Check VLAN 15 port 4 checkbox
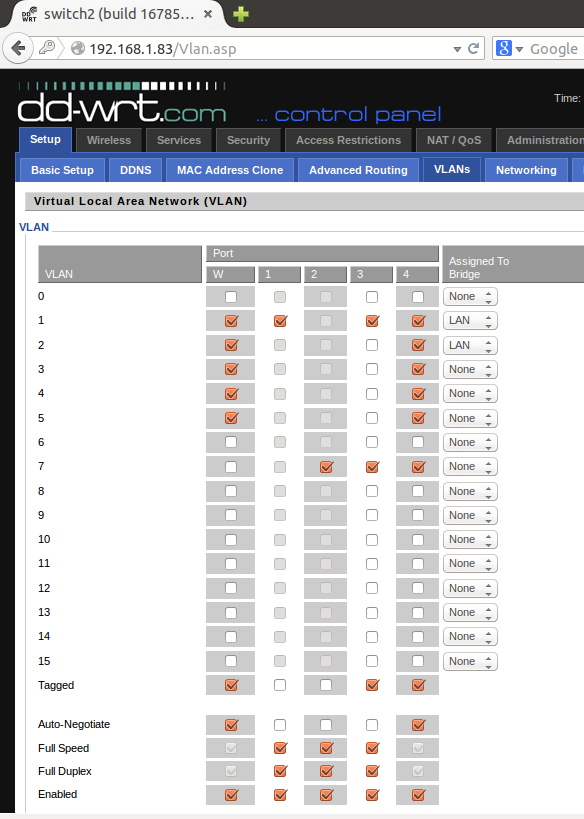 [418, 661]
